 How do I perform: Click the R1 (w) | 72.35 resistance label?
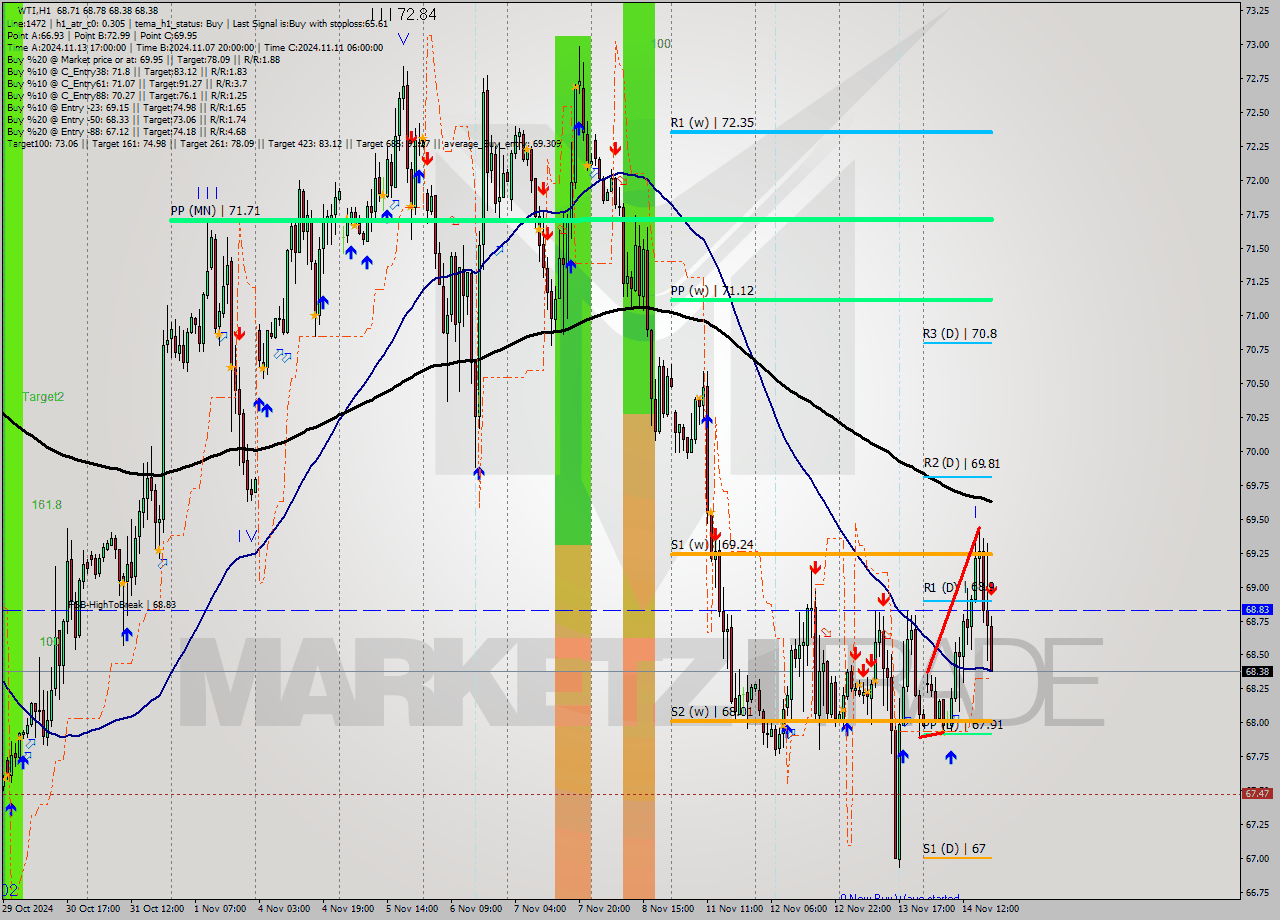(x=712, y=123)
